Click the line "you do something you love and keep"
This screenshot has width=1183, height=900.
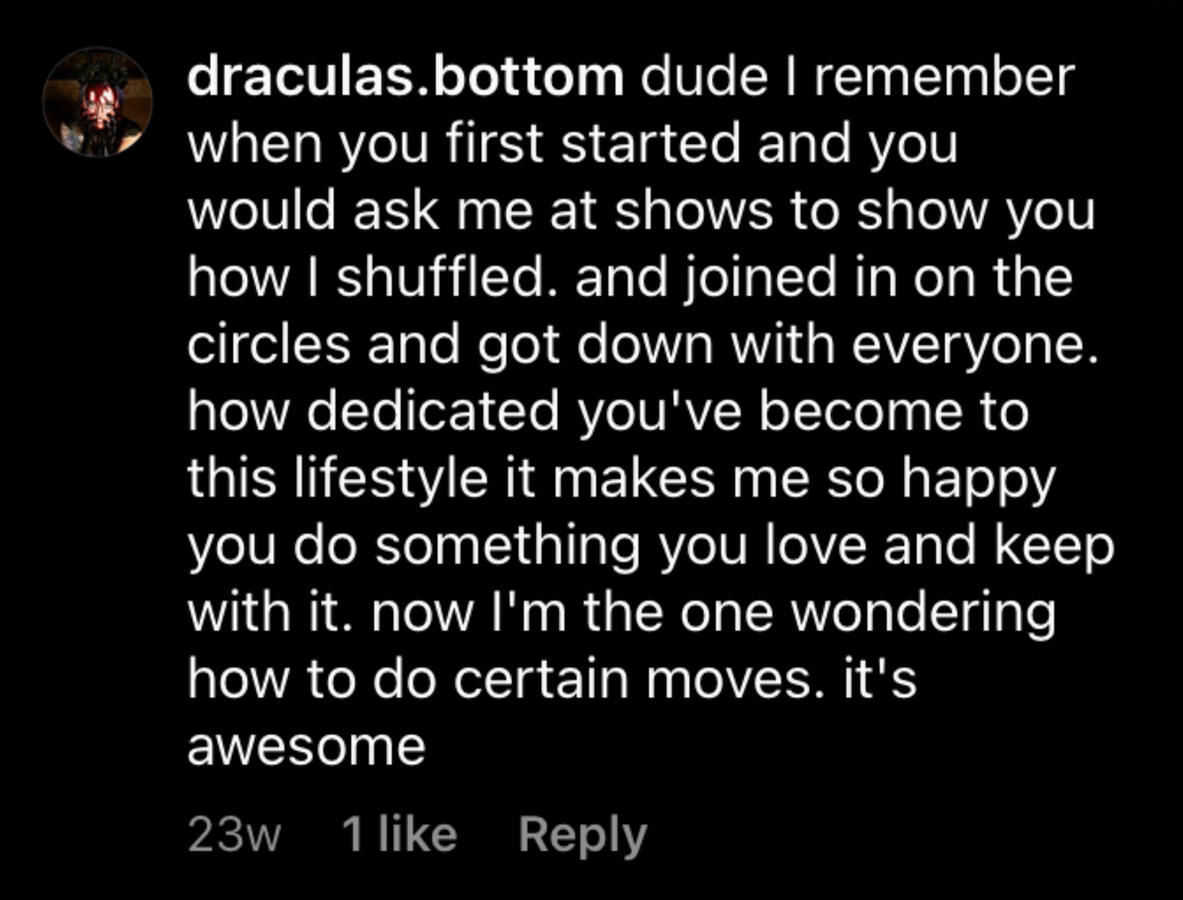(x=650, y=547)
